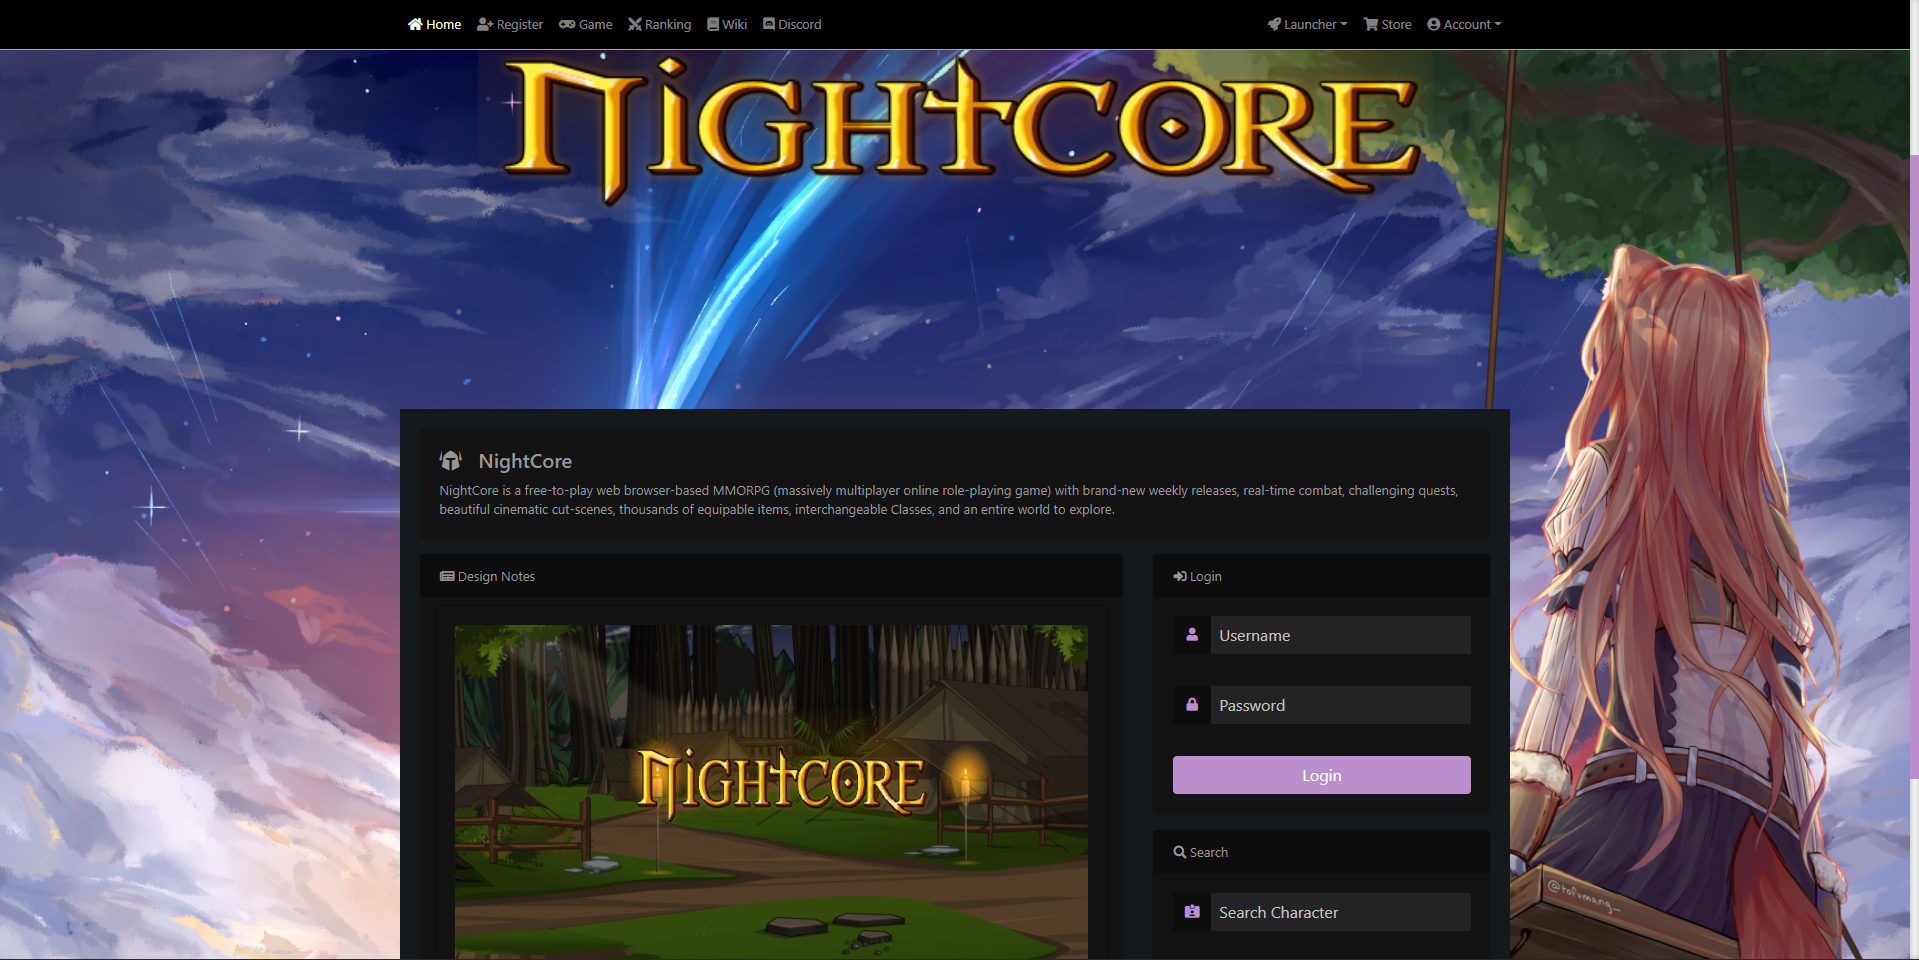Click the purple Login button
Image resolution: width=1919 pixels, height=960 pixels.
(1322, 775)
